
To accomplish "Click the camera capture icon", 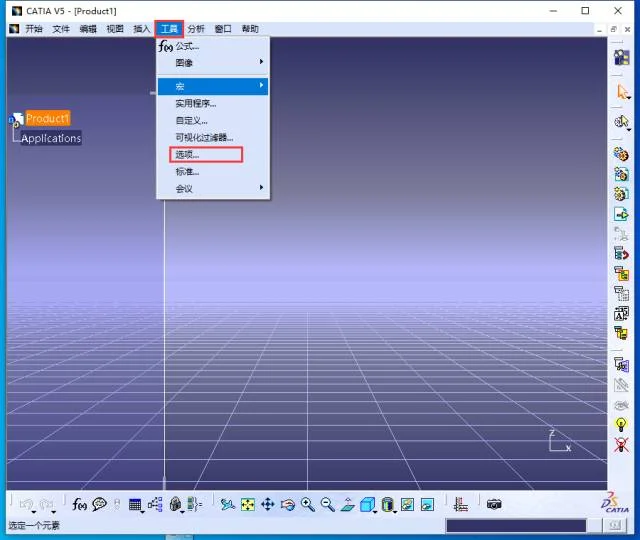I will tap(494, 504).
